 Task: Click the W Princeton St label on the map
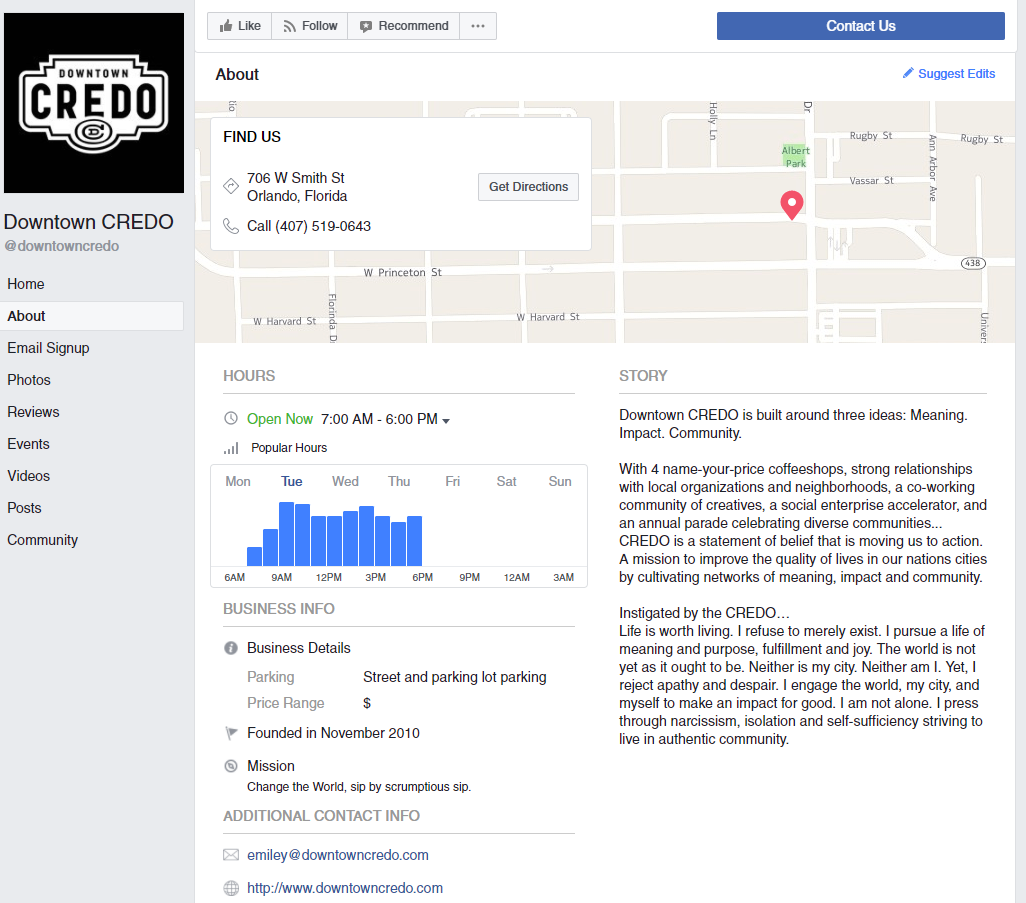point(402,272)
